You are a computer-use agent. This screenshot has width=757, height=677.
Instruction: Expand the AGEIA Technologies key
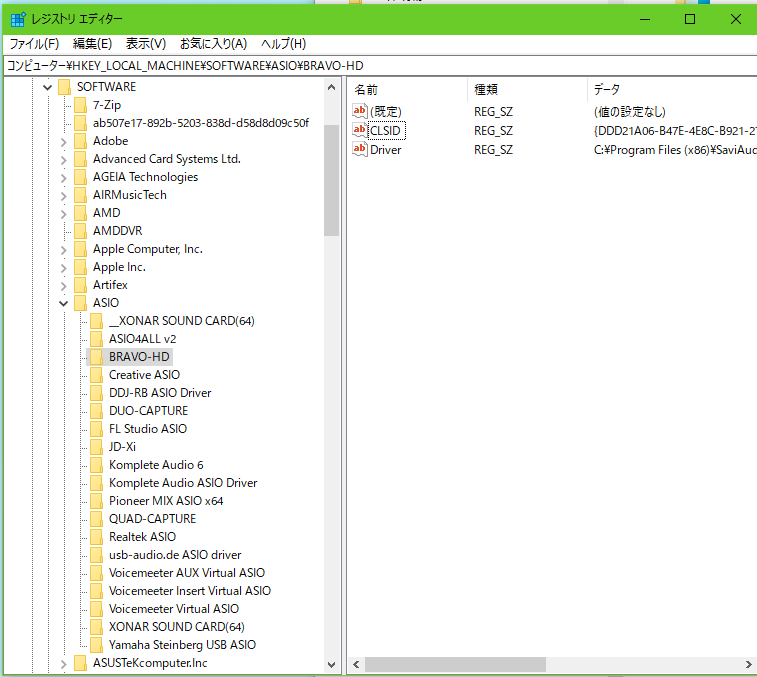coord(63,178)
